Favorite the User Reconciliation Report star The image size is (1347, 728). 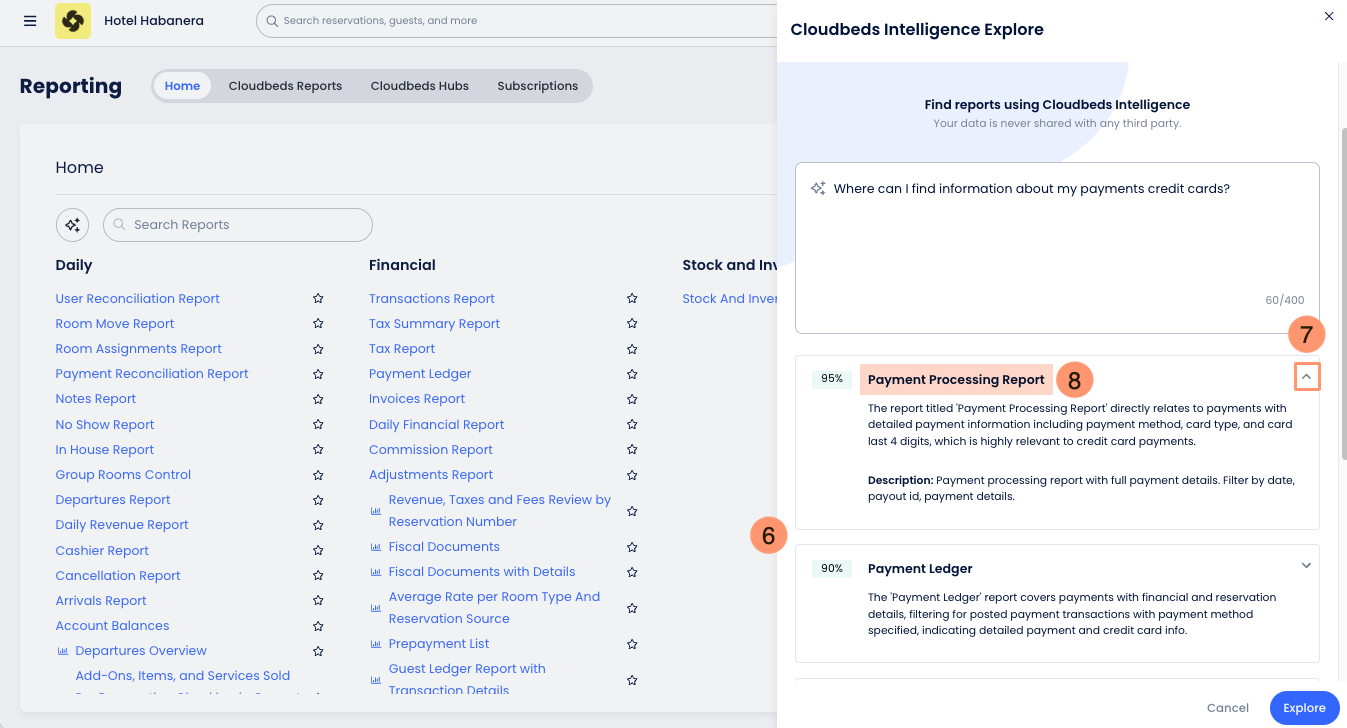318,299
